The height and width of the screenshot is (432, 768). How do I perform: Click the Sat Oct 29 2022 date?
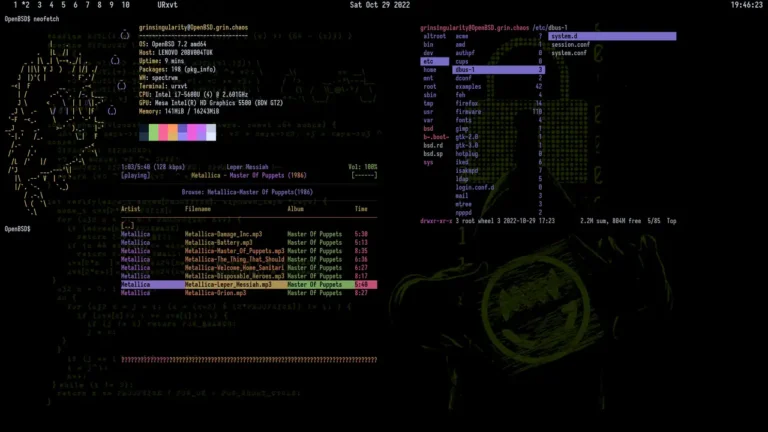coord(380,5)
